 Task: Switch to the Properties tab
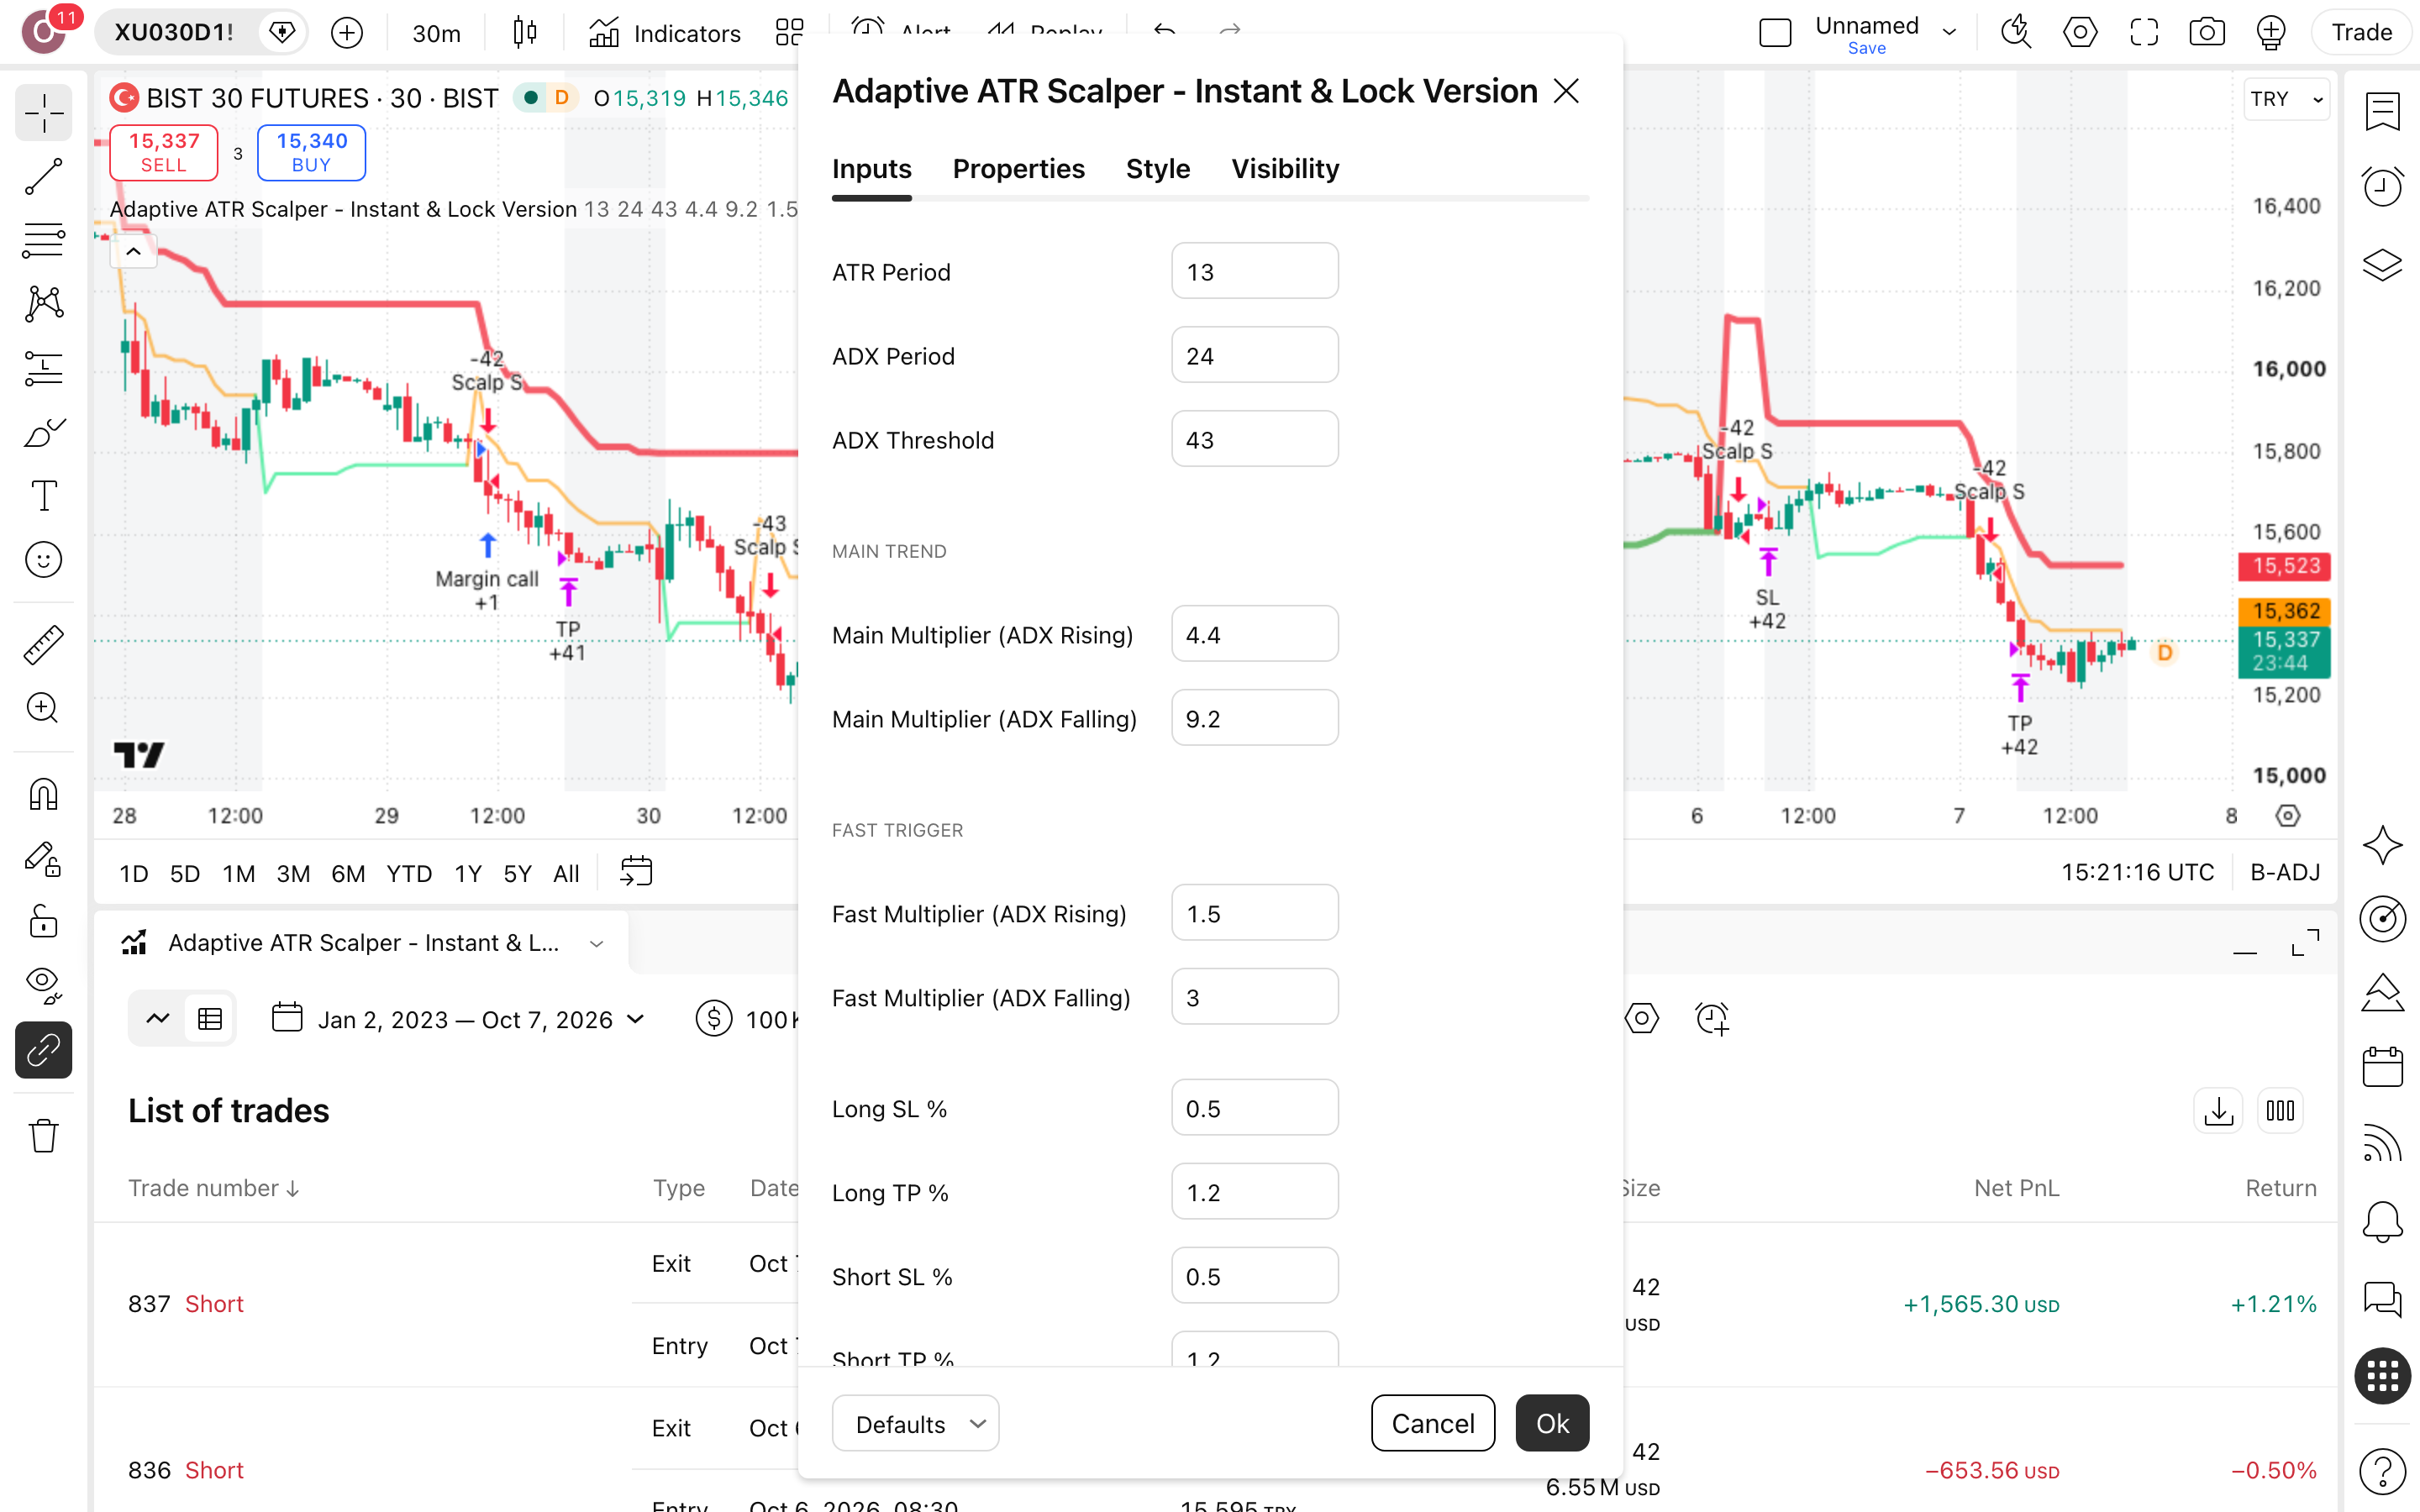[1018, 169]
